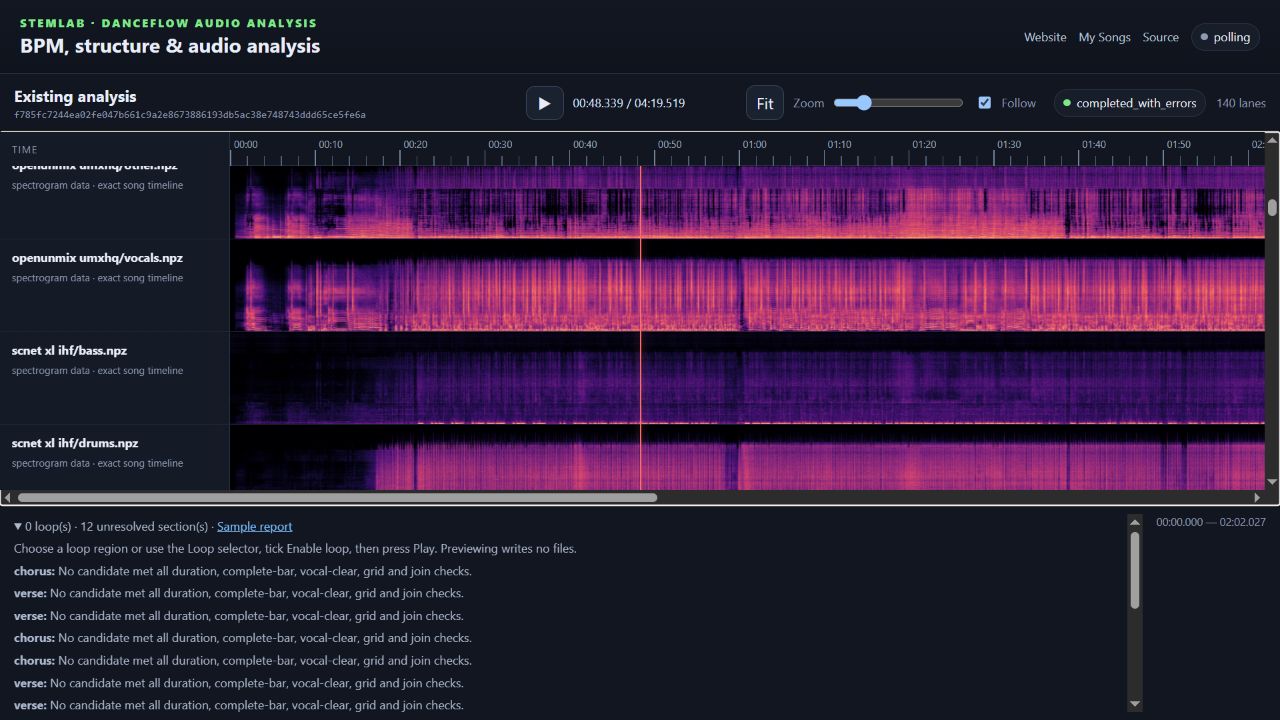The image size is (1280, 720).
Task: Click the TIME column header
Action: (x=25, y=150)
